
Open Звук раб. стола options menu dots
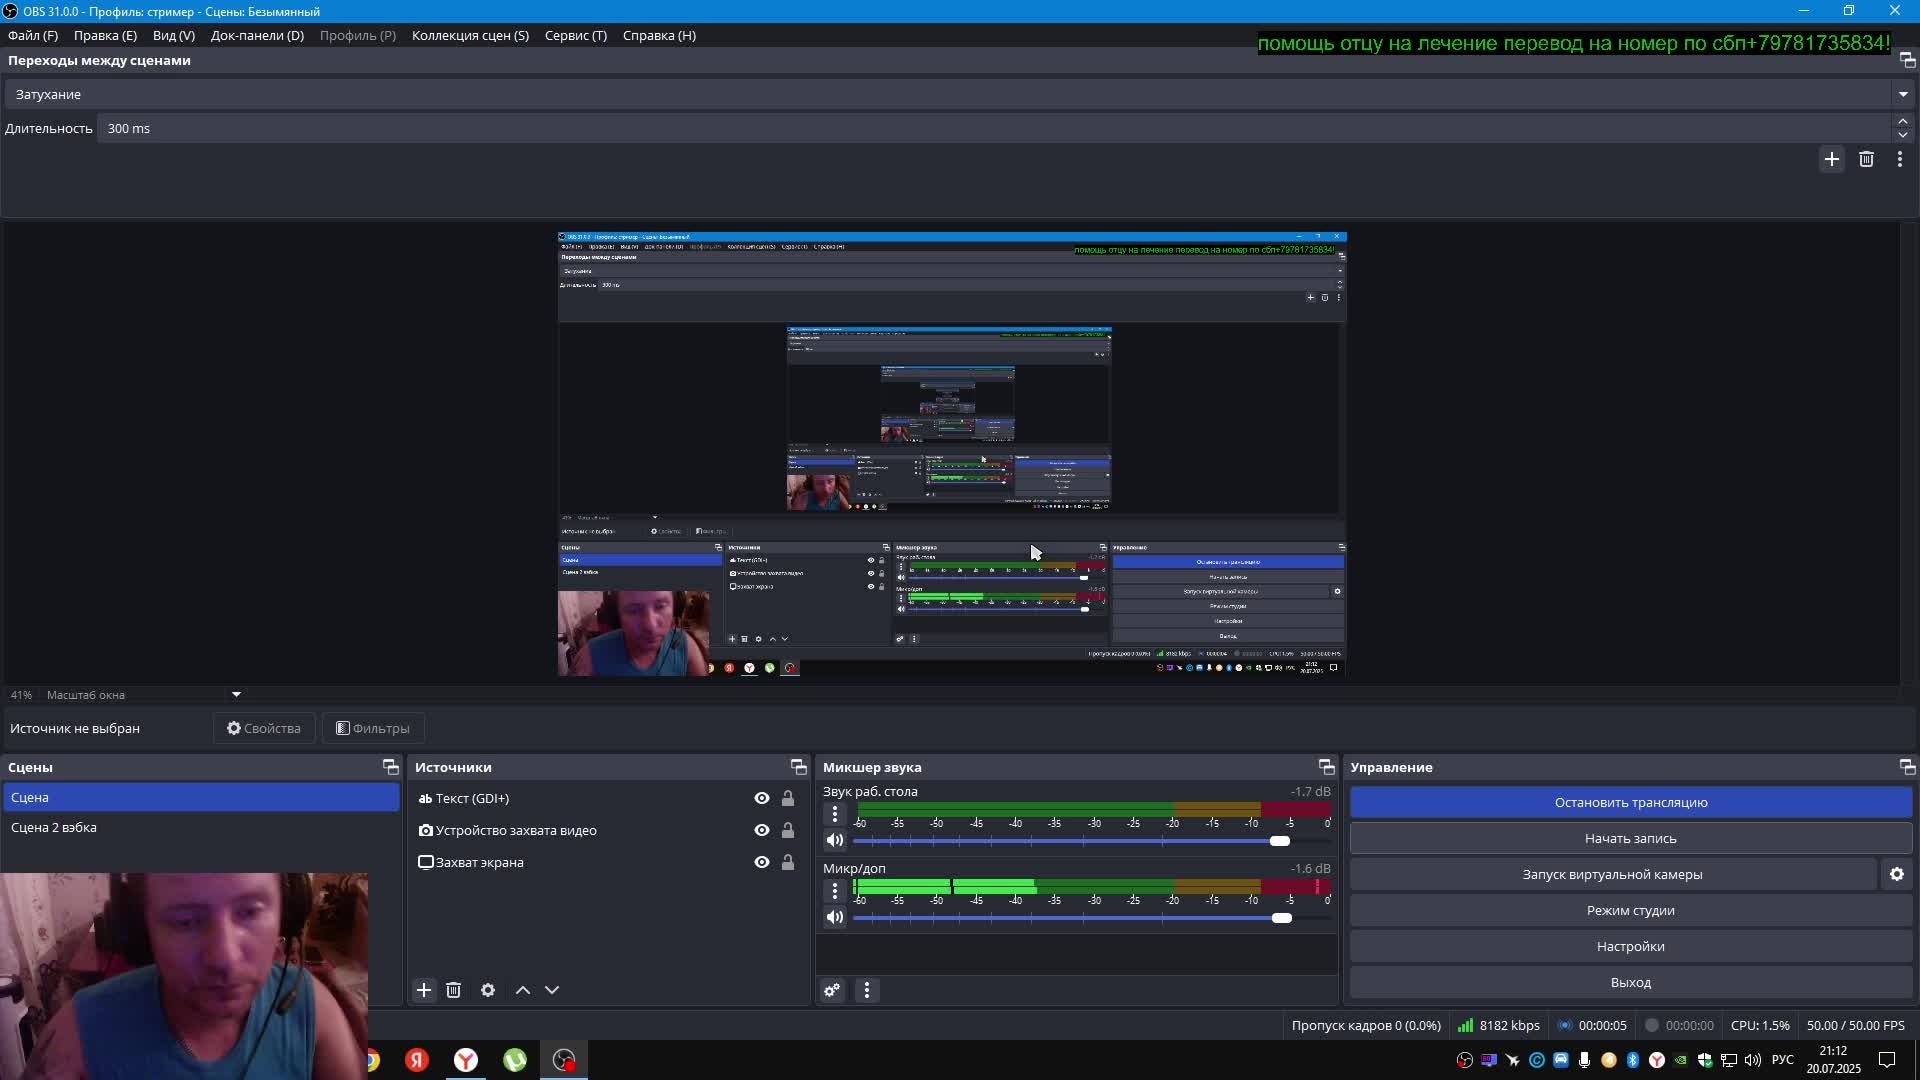(835, 814)
